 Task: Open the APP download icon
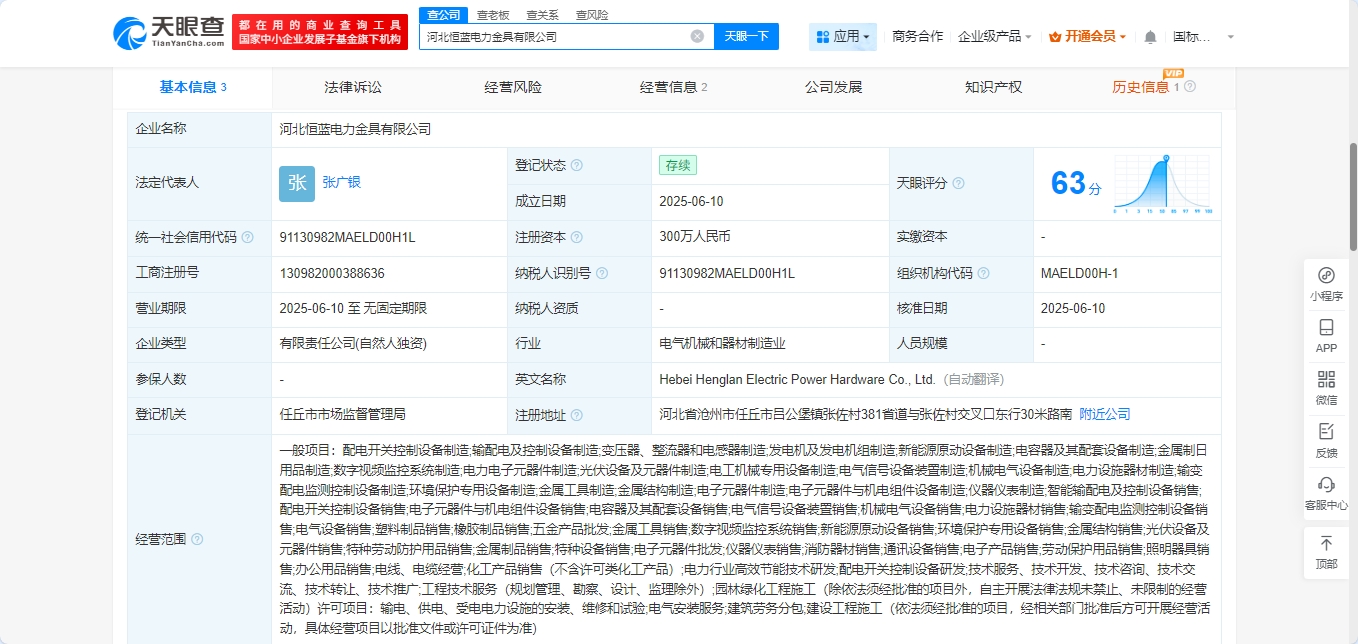coord(1326,335)
